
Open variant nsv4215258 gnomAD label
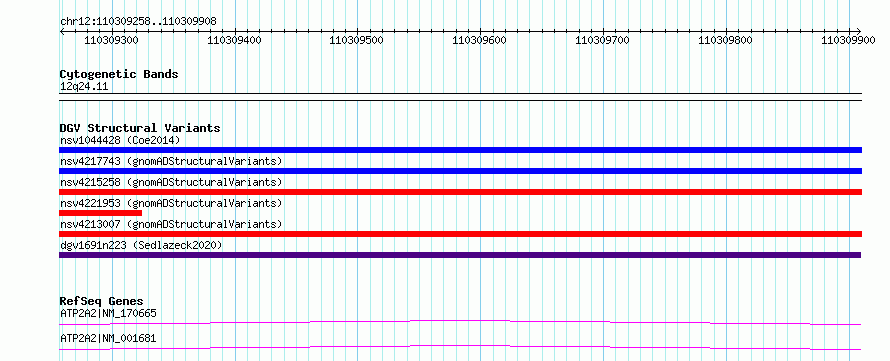click(x=171, y=182)
